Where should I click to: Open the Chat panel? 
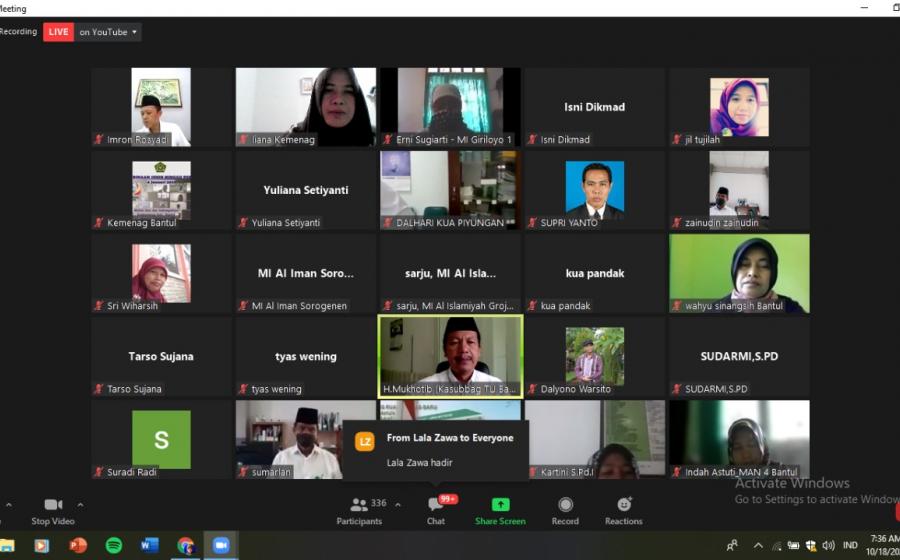coord(436,510)
